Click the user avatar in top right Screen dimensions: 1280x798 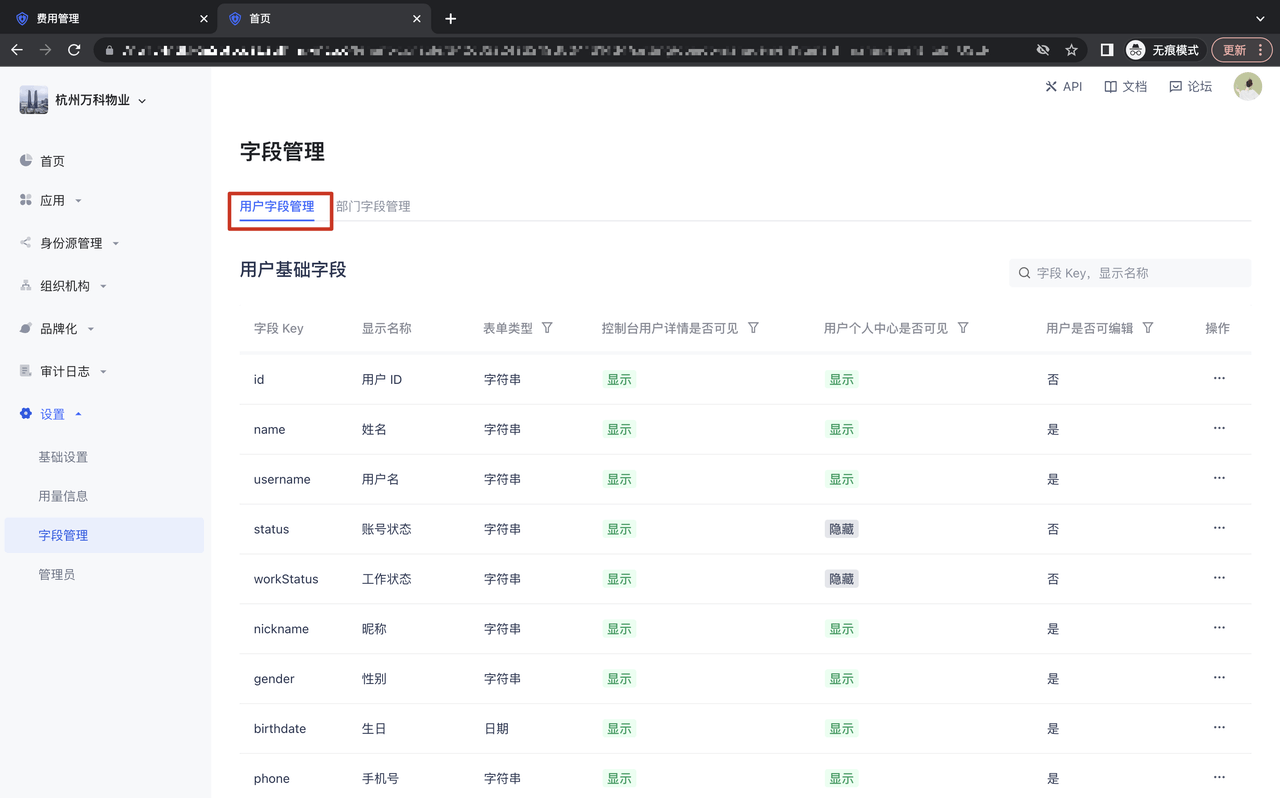click(1247, 87)
